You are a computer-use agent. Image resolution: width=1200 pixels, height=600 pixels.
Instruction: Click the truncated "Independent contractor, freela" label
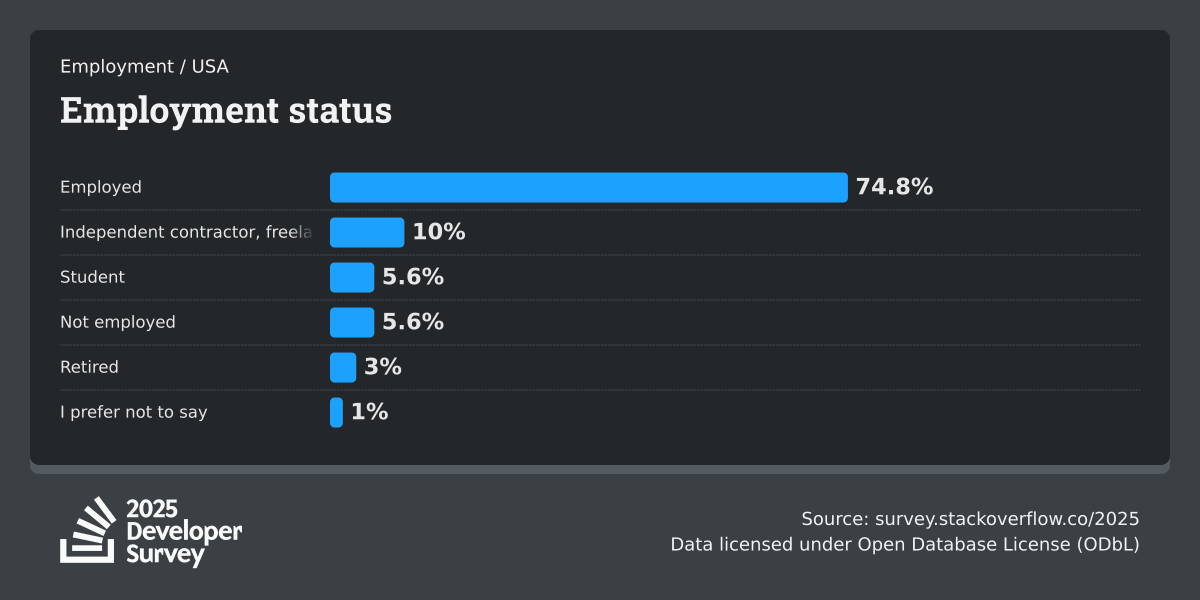pos(186,232)
